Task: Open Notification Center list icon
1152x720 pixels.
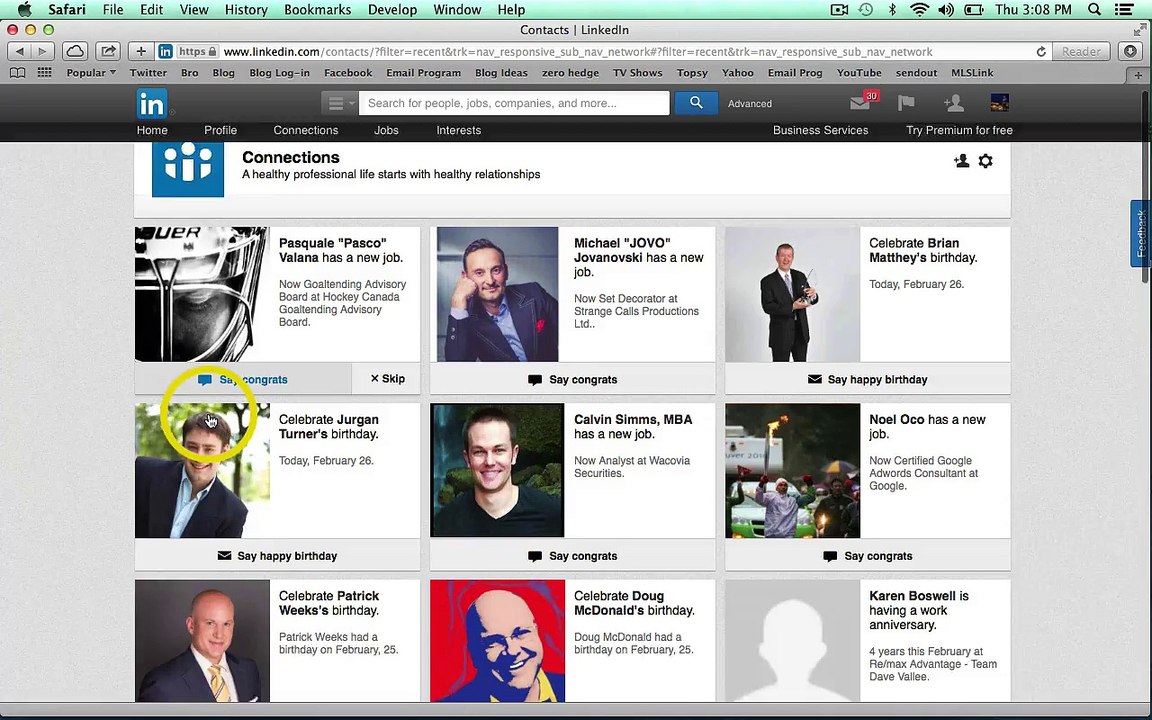Action: [1124, 10]
